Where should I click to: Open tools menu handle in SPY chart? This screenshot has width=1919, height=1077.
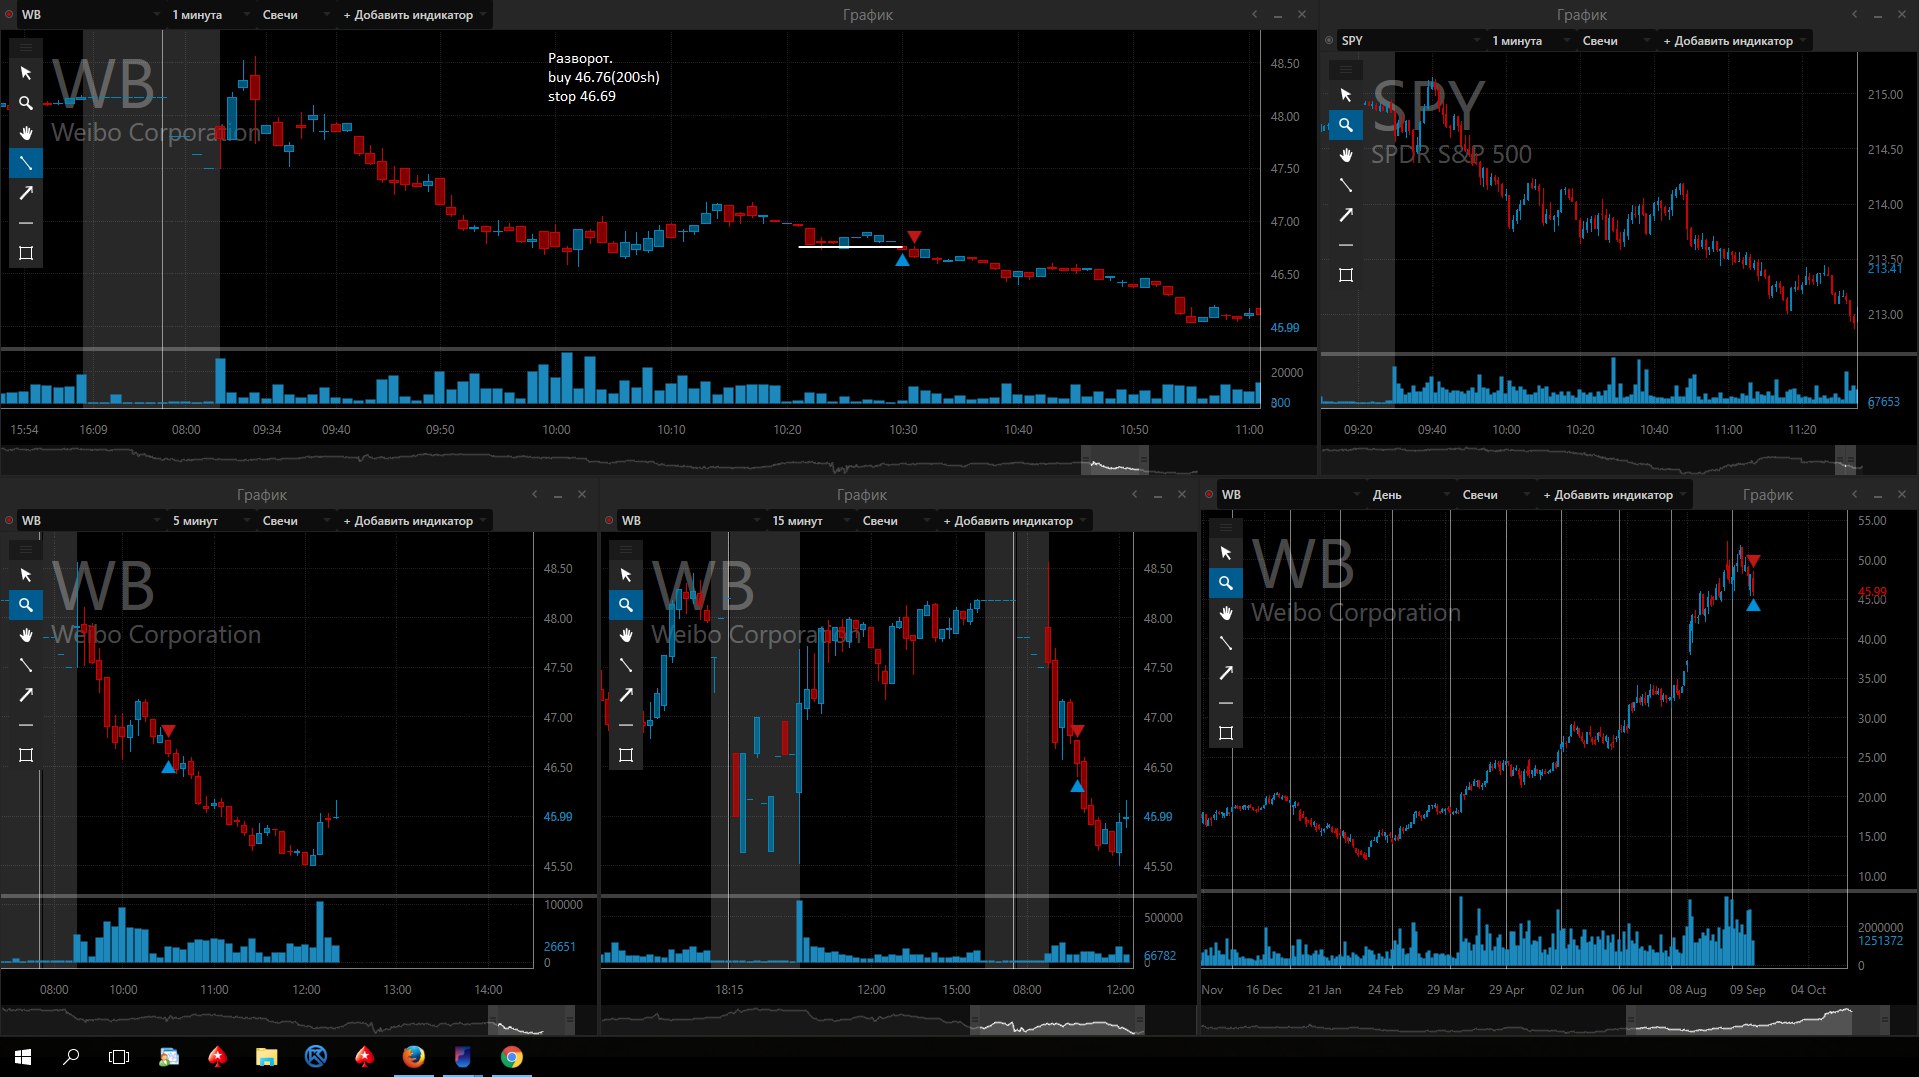point(1346,69)
